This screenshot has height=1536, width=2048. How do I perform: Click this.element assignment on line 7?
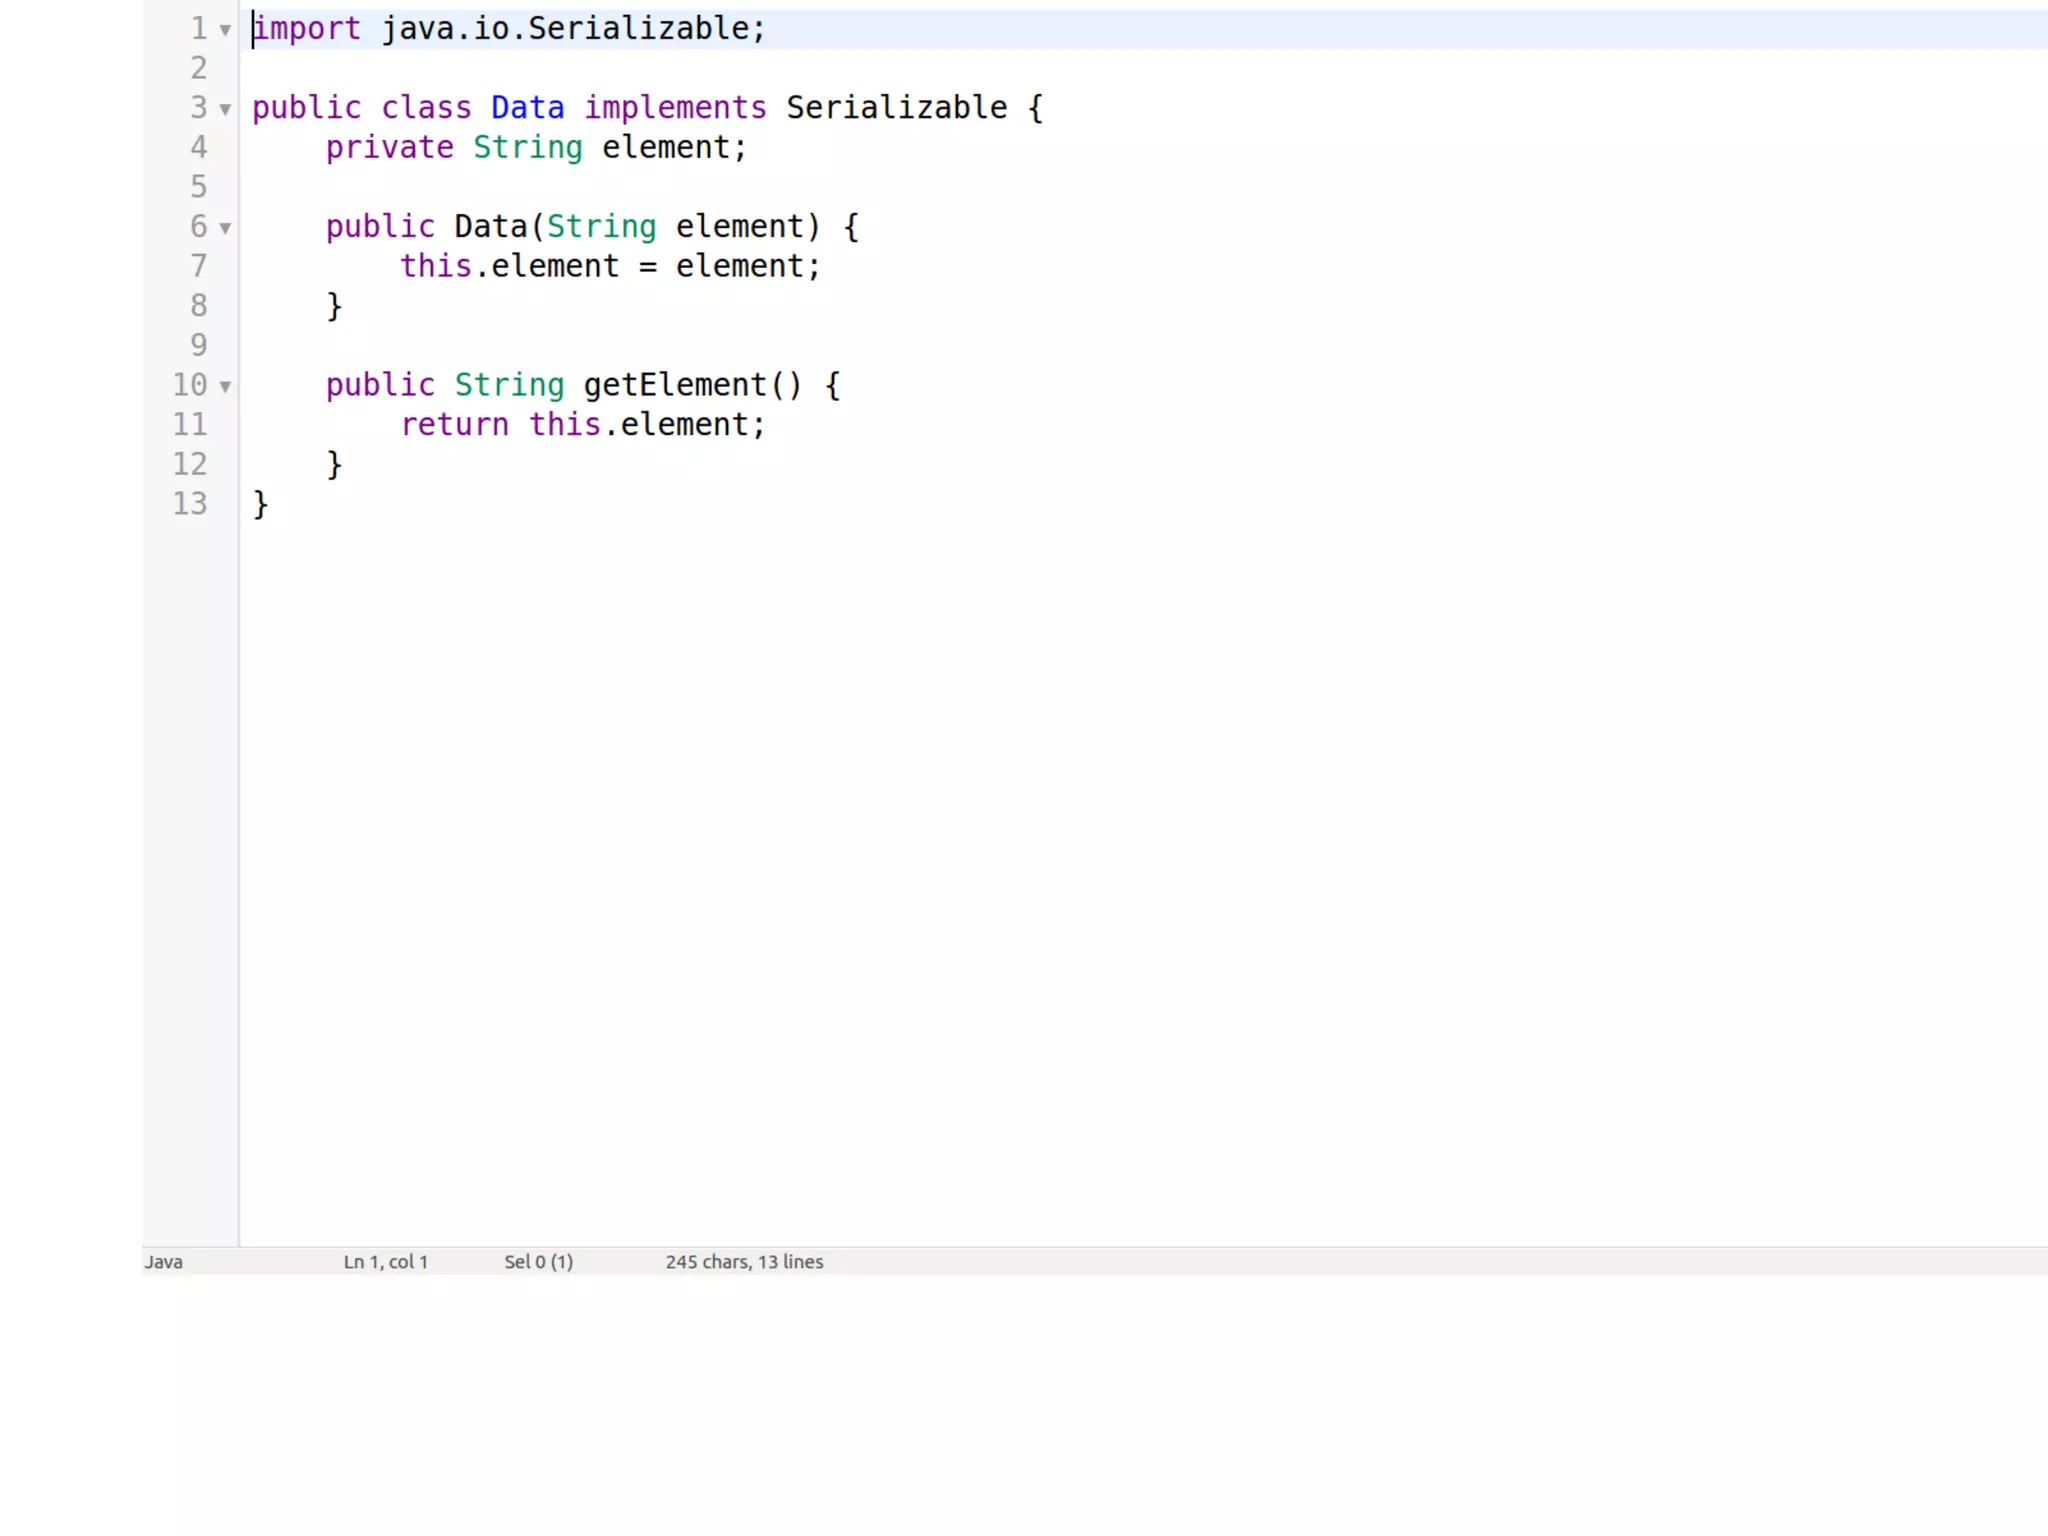point(509,266)
